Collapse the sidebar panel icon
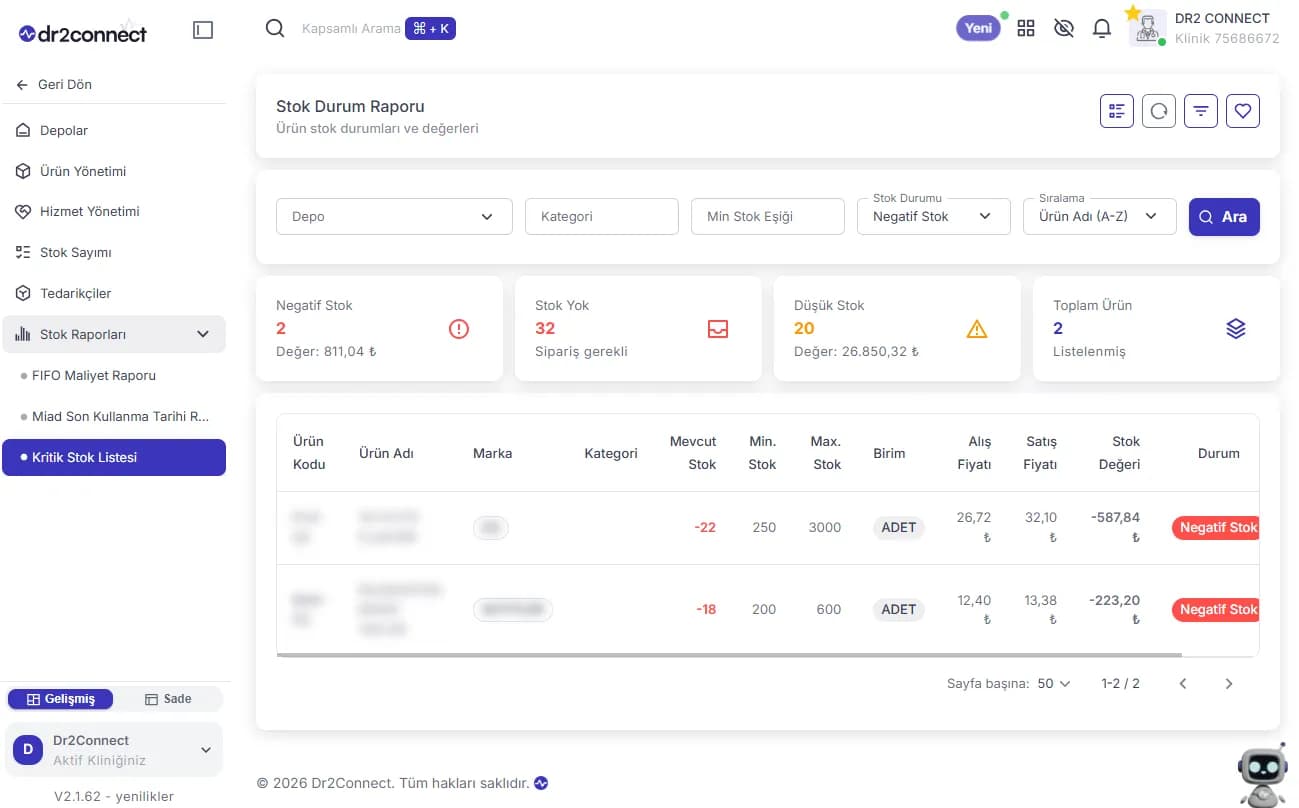Screen dimensions: 1299x808 [x=203, y=31]
